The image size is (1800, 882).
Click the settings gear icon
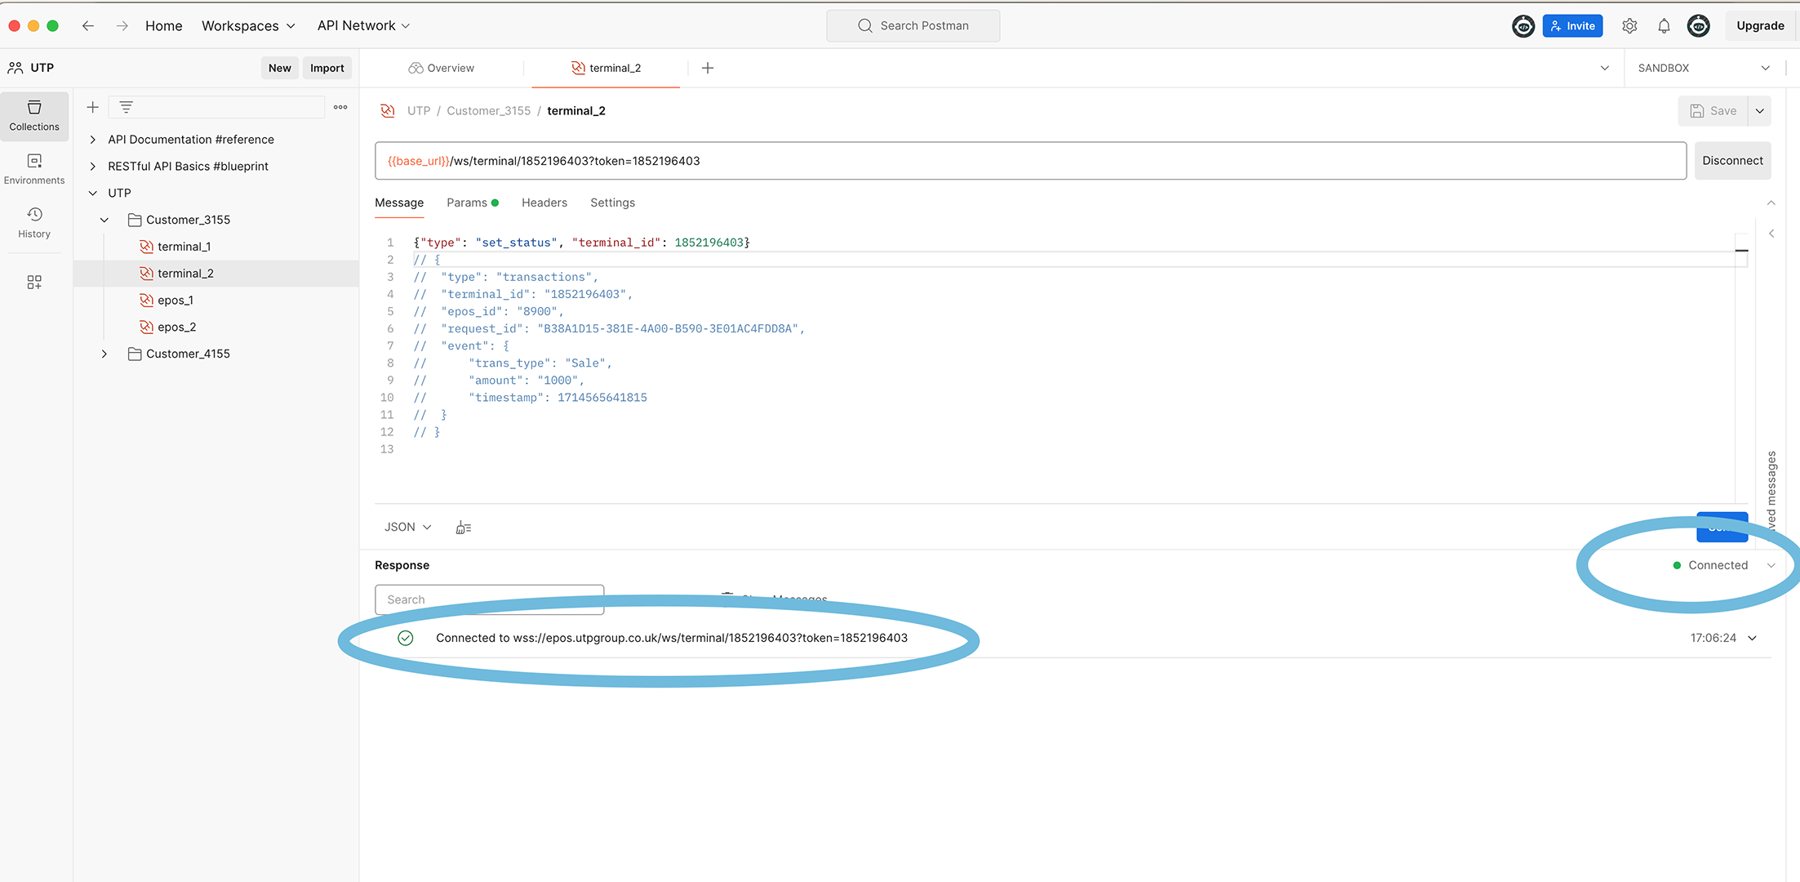click(x=1629, y=26)
